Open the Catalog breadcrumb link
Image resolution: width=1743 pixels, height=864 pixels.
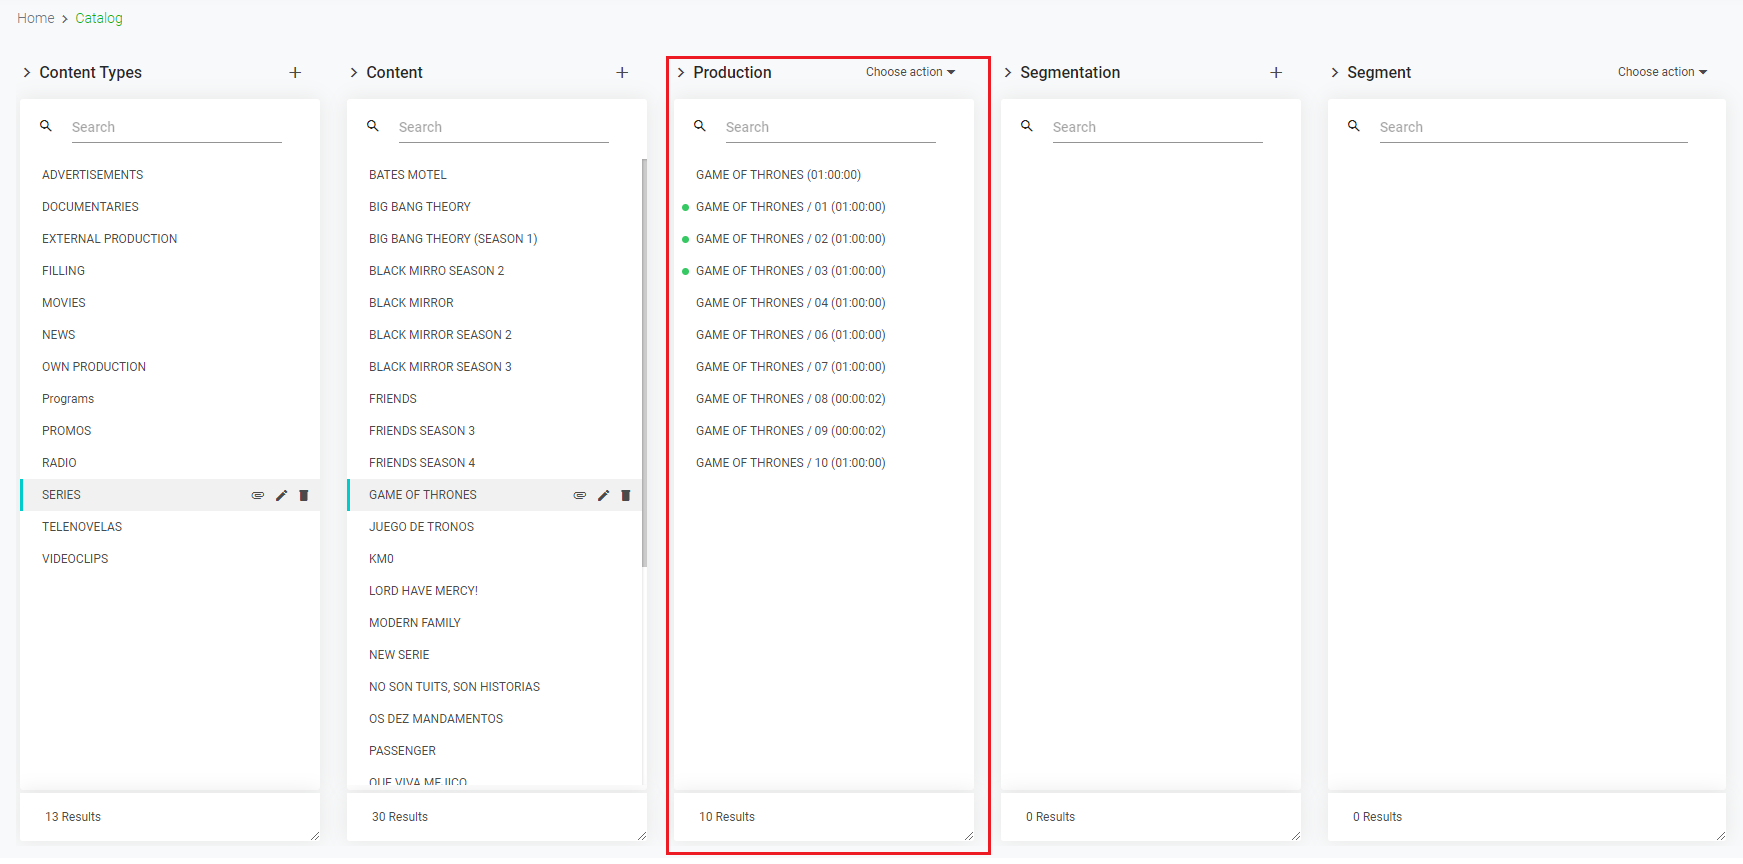[x=99, y=18]
